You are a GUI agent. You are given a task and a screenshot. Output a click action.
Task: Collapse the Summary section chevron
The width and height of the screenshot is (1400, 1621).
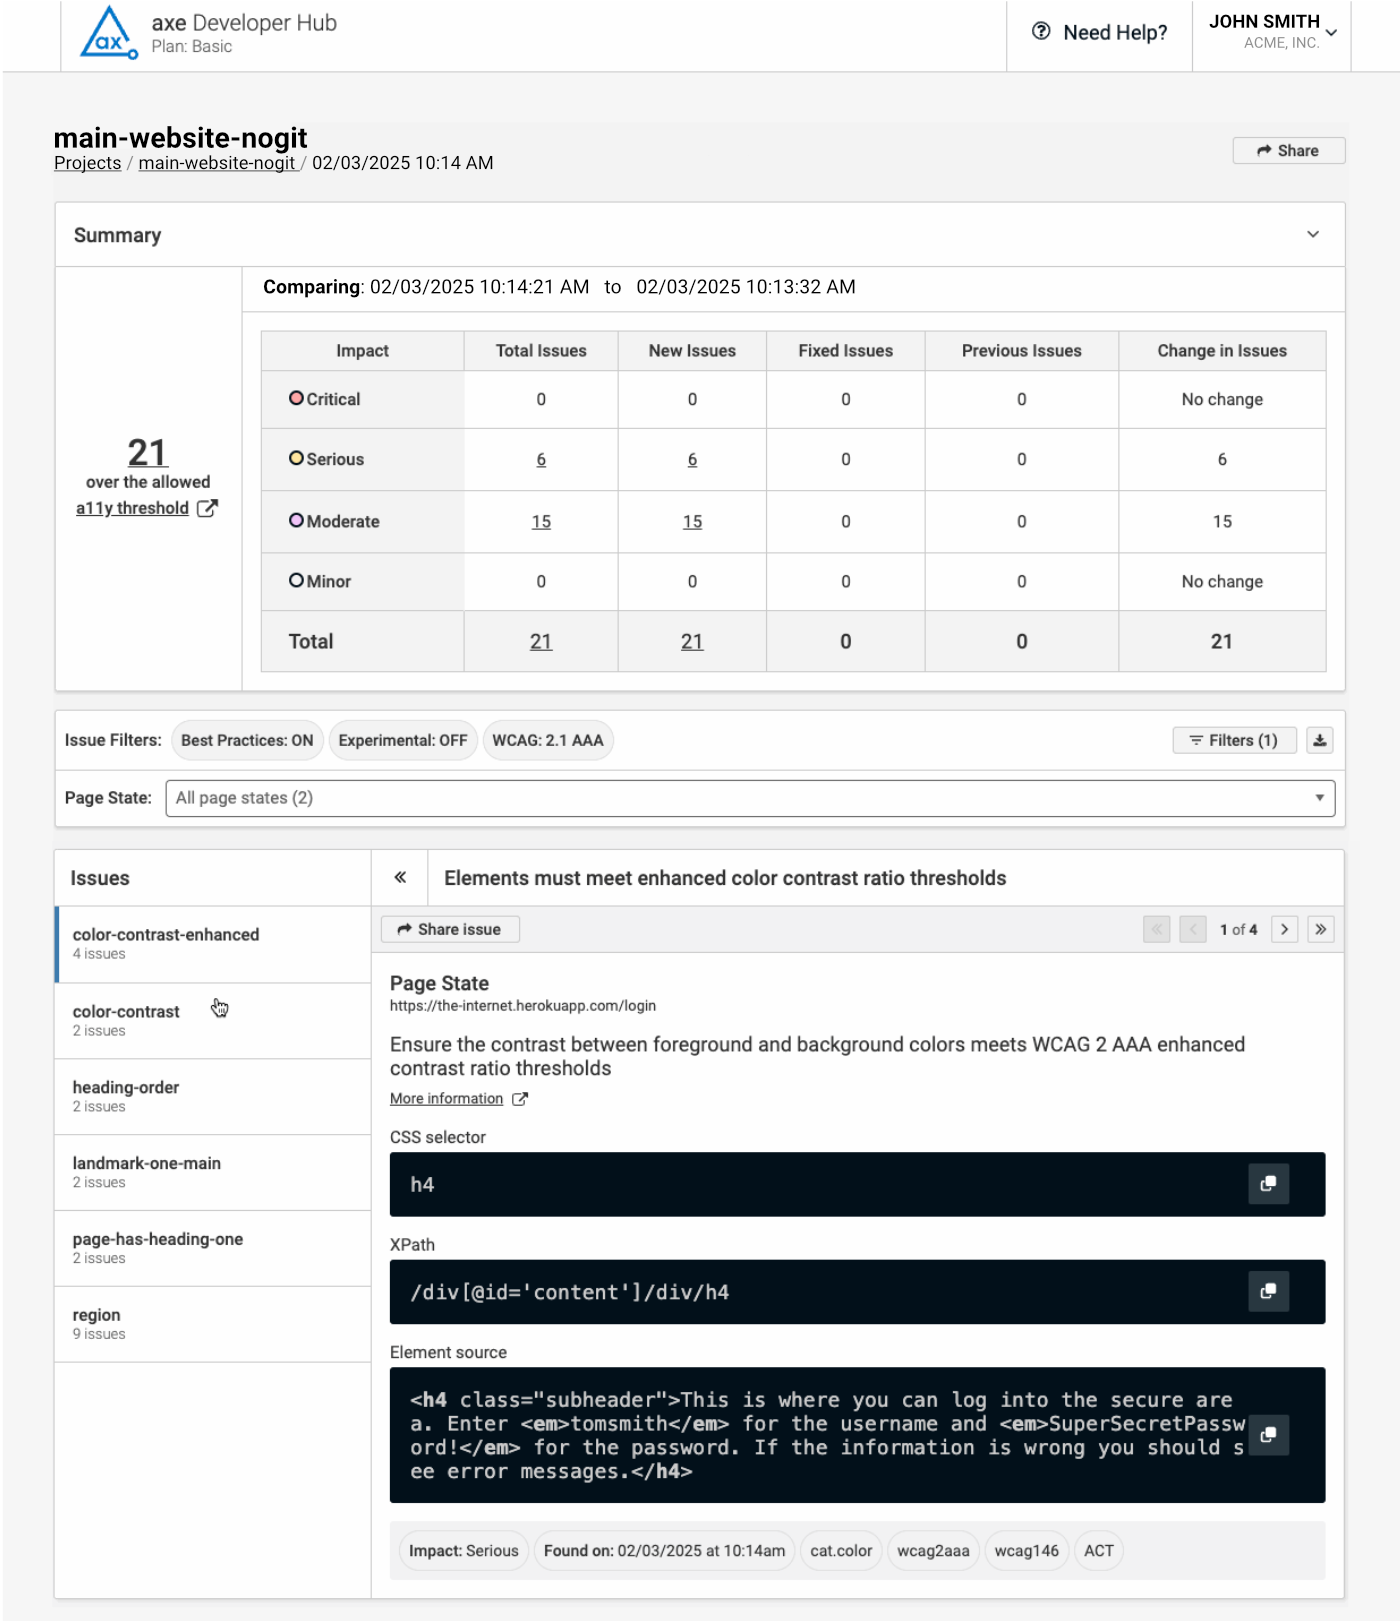[x=1312, y=235]
